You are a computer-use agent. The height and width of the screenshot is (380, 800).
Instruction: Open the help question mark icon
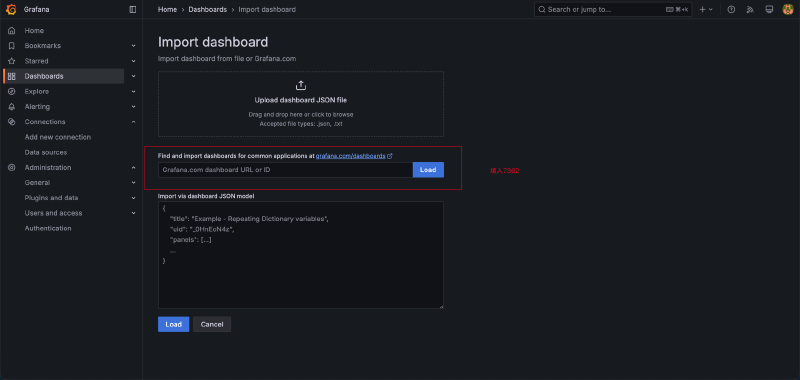coord(731,9)
